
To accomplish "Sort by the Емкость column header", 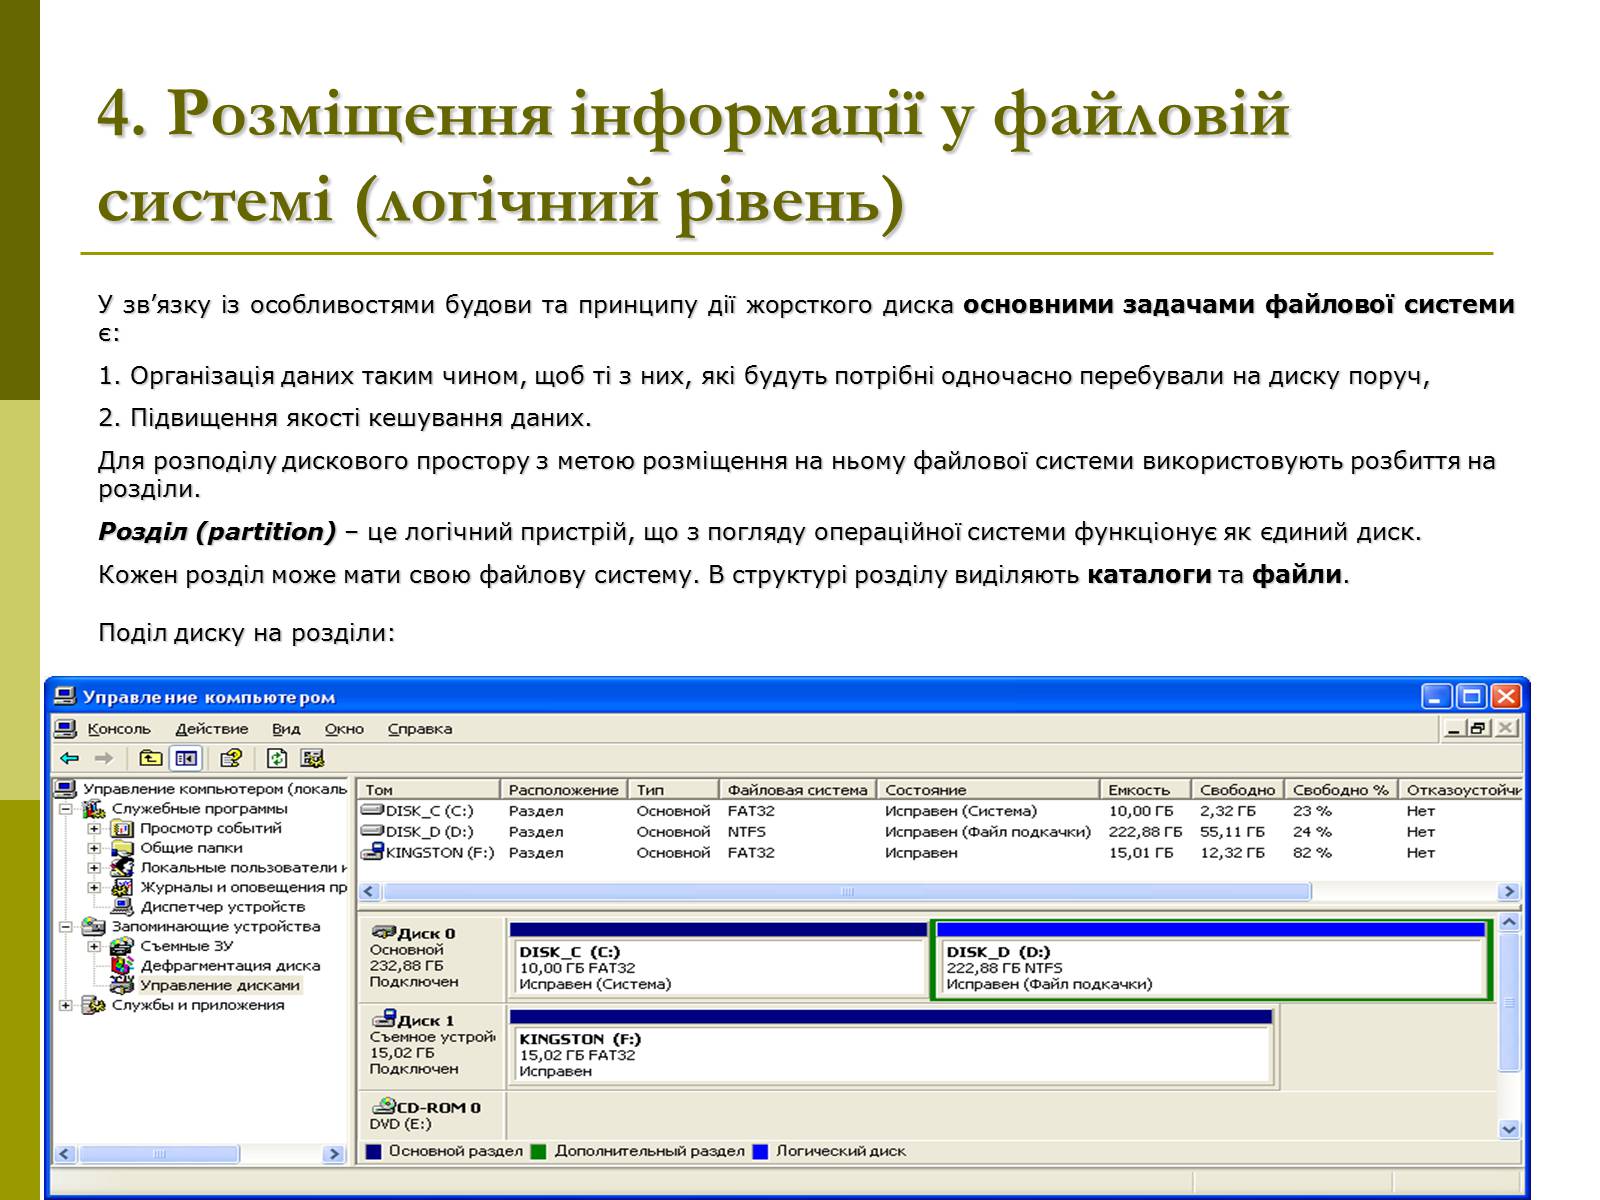I will tap(1146, 790).
